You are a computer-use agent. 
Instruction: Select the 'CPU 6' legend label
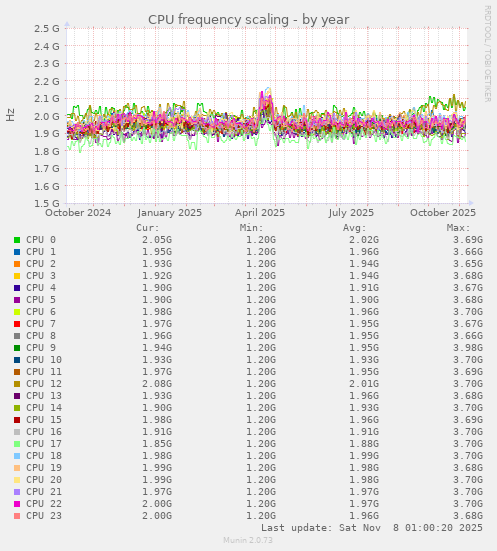[x=41, y=312]
